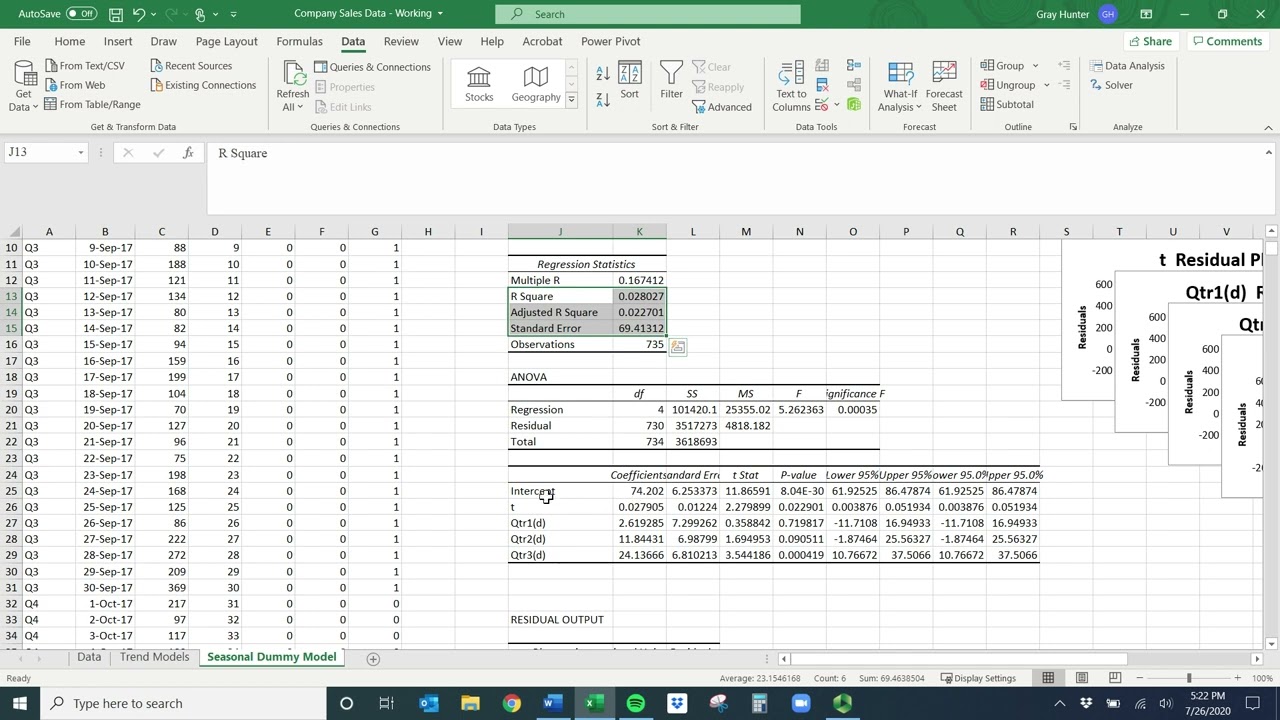Open What-If Analysis menu
This screenshot has width=1280, height=720.
pyautogui.click(x=900, y=86)
